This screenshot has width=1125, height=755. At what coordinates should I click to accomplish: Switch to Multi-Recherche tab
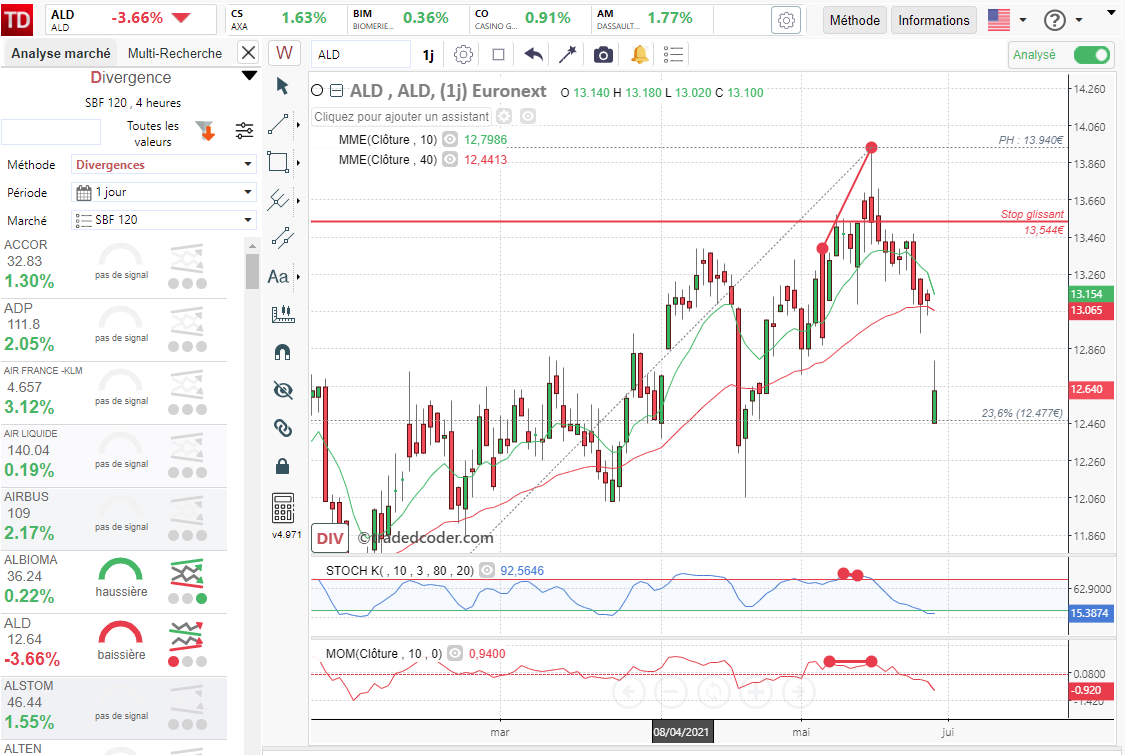tap(175, 53)
